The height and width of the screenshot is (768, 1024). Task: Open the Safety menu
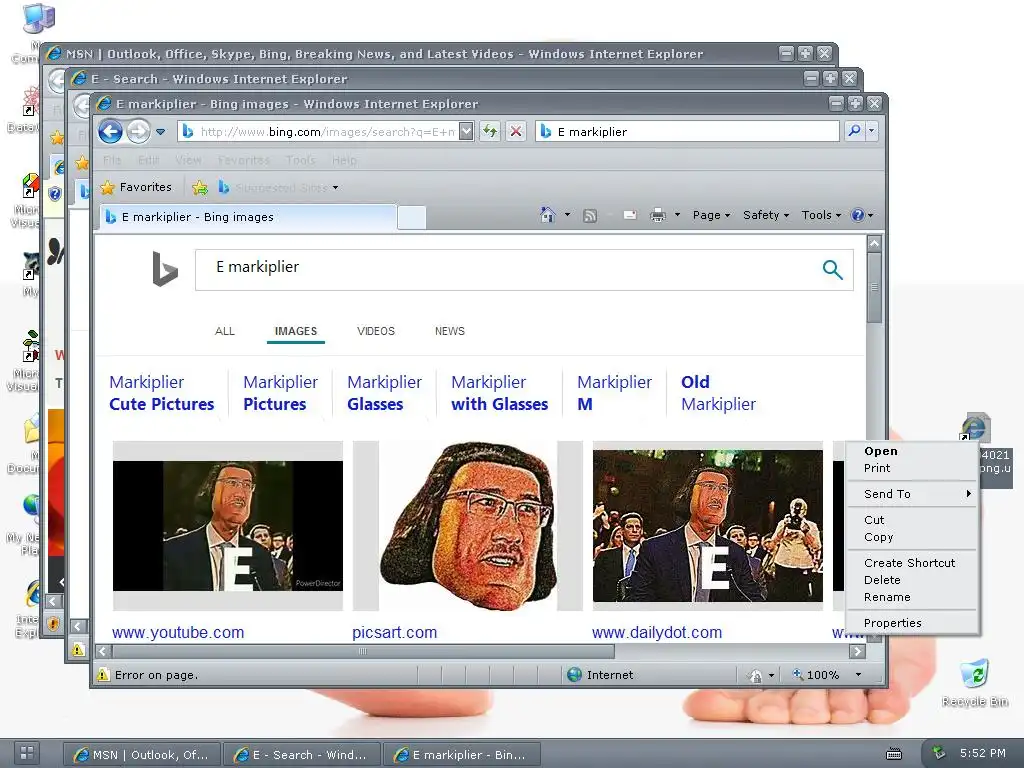pos(766,215)
